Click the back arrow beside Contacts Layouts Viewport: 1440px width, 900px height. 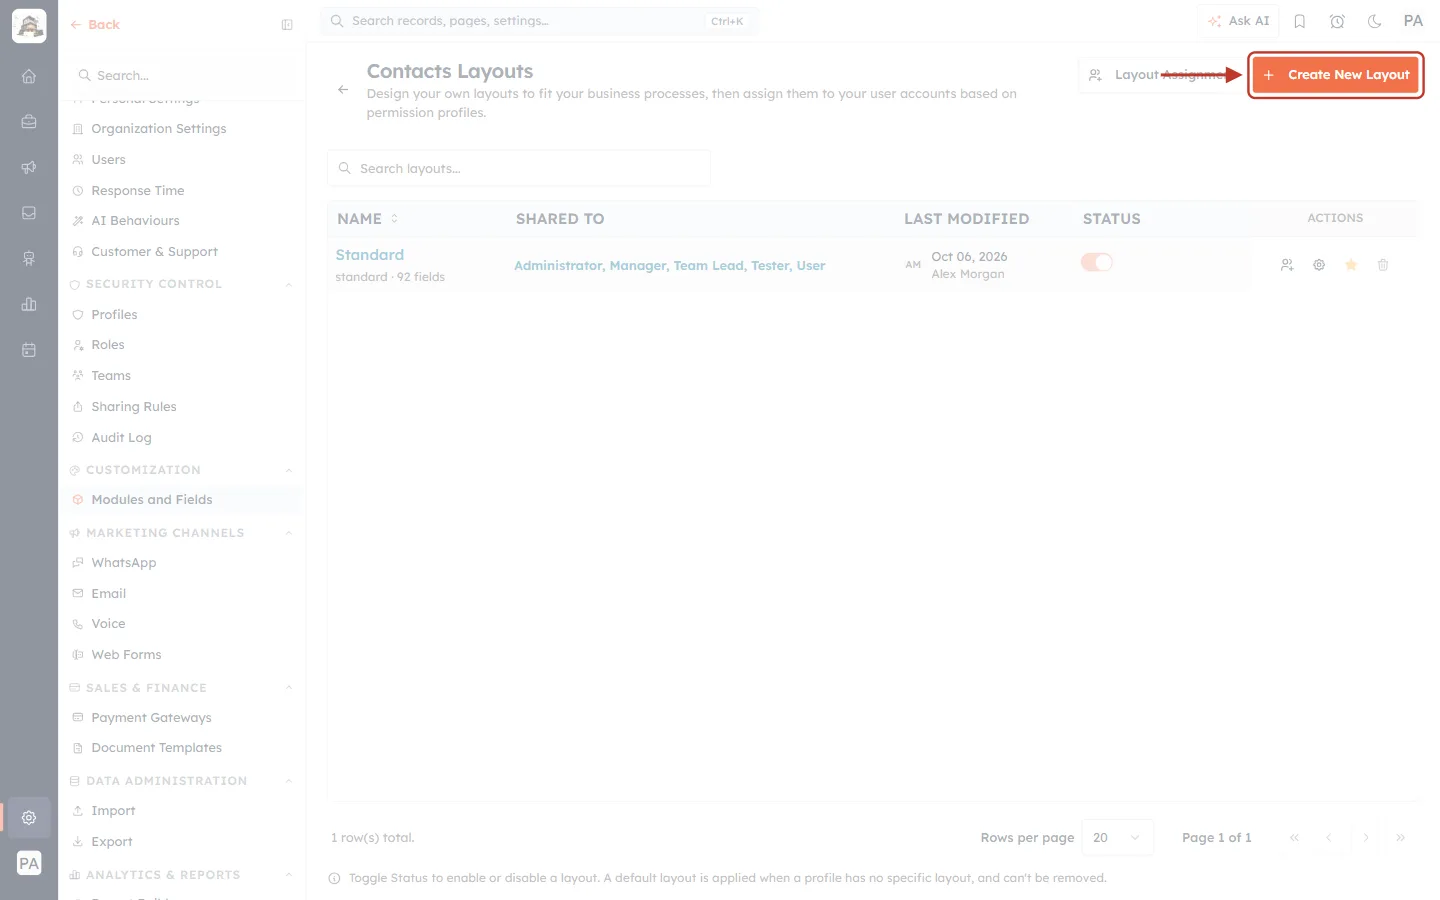pos(343,90)
